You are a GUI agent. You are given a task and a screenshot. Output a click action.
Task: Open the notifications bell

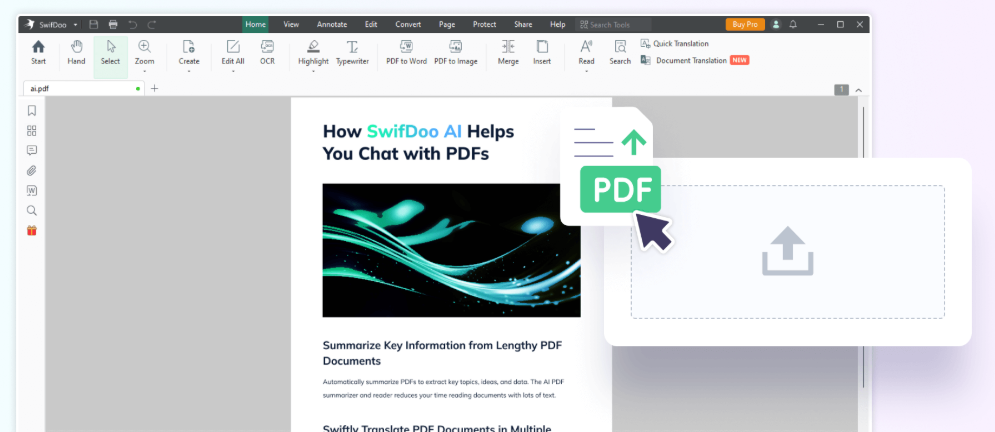(x=793, y=25)
